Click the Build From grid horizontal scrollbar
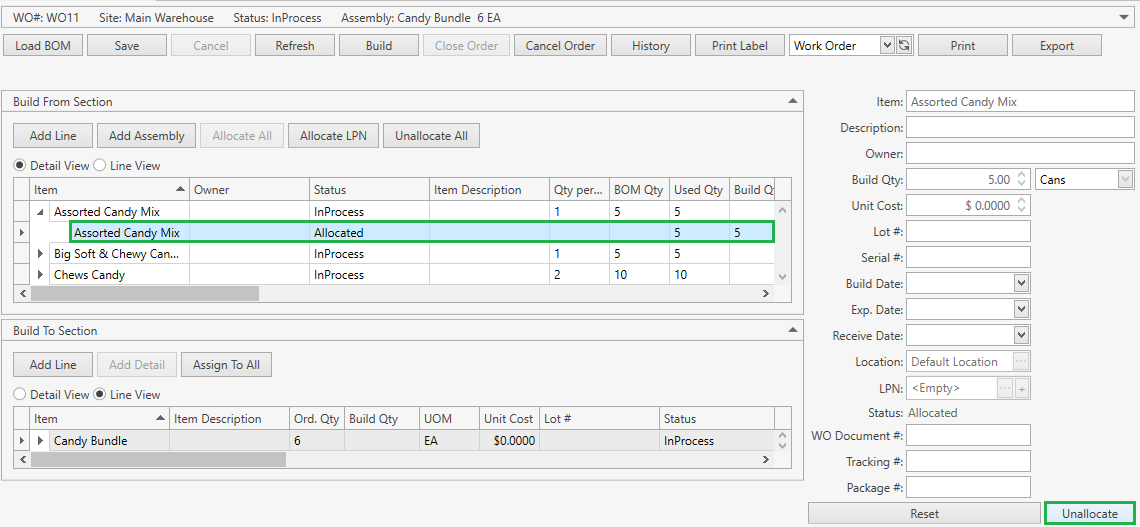Image resolution: width=1140 pixels, height=527 pixels. [x=145, y=294]
